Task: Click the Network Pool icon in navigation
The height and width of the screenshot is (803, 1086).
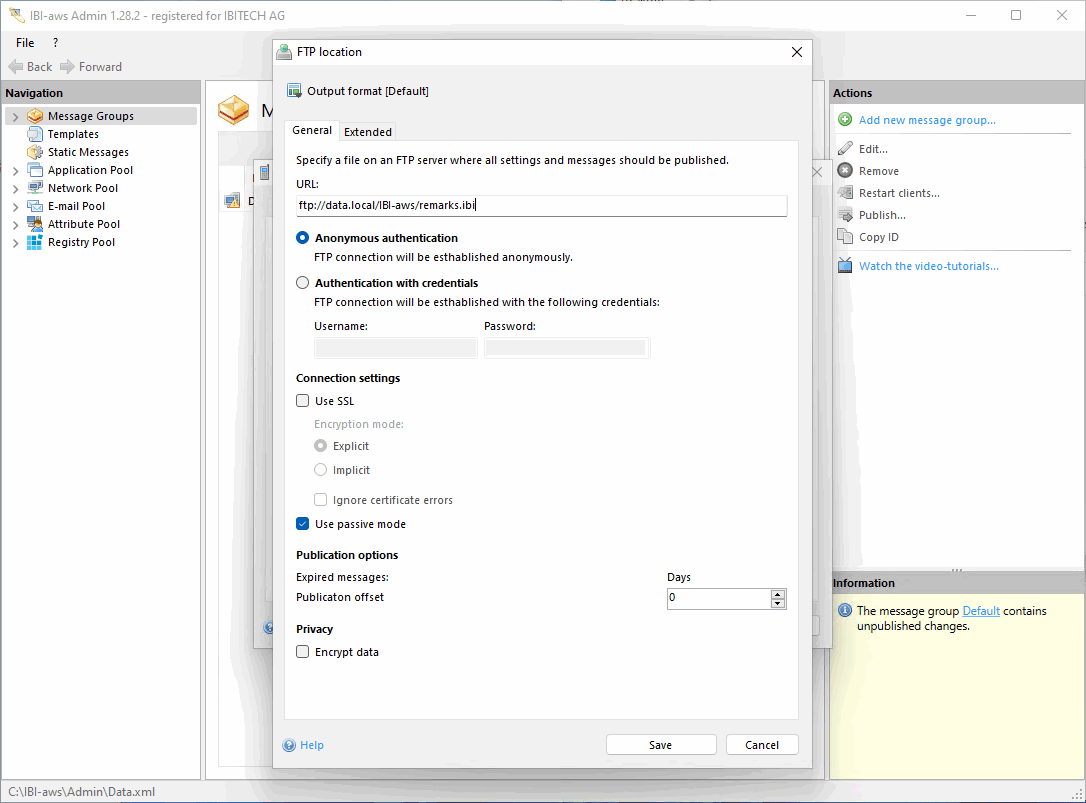Action: tap(35, 188)
